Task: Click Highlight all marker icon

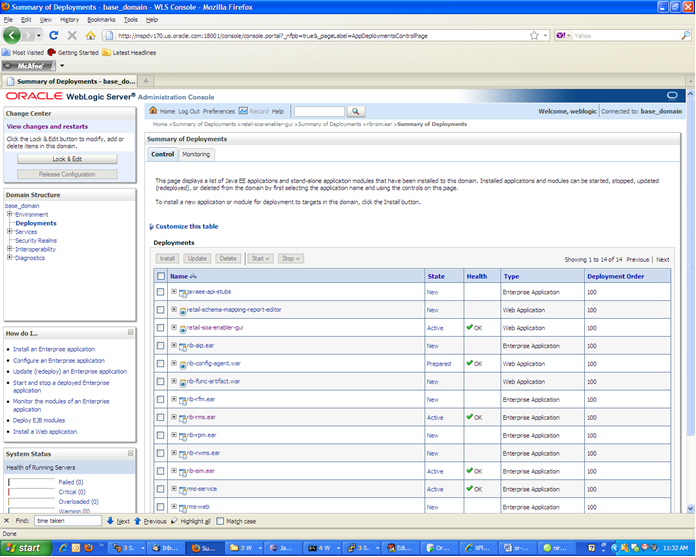Action: click(174, 521)
